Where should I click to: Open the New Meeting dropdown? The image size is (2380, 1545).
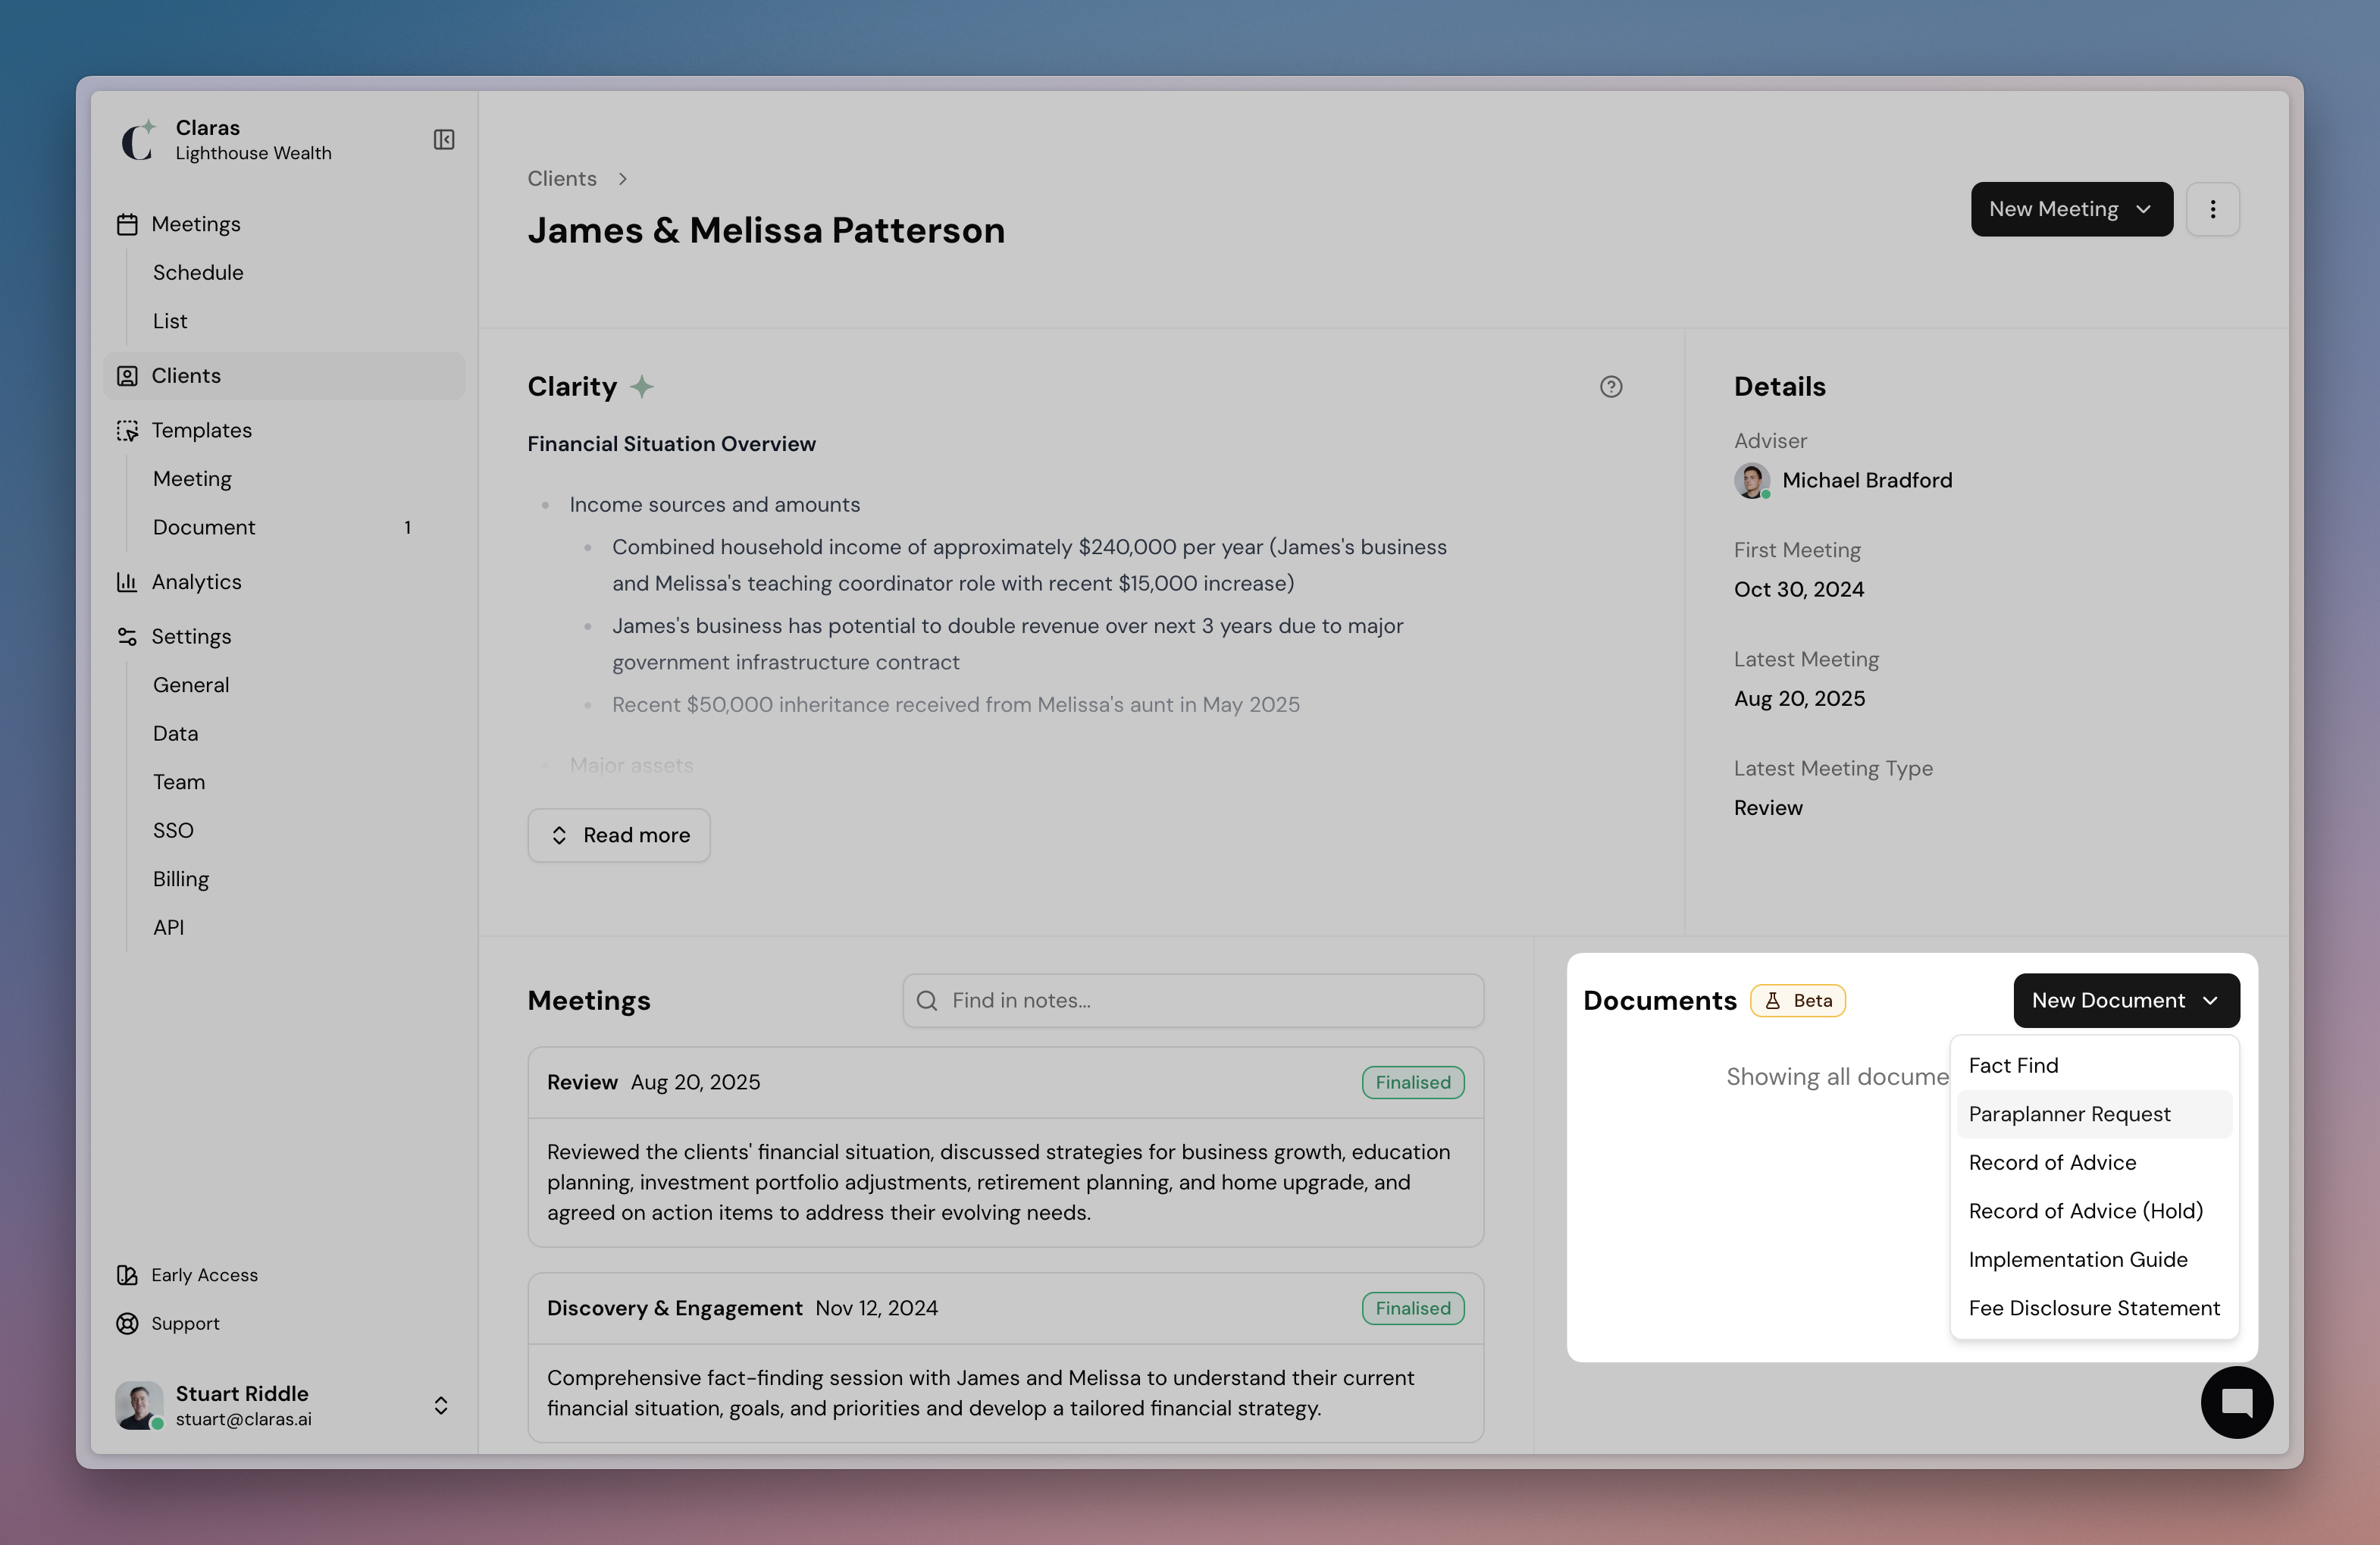pos(2072,209)
